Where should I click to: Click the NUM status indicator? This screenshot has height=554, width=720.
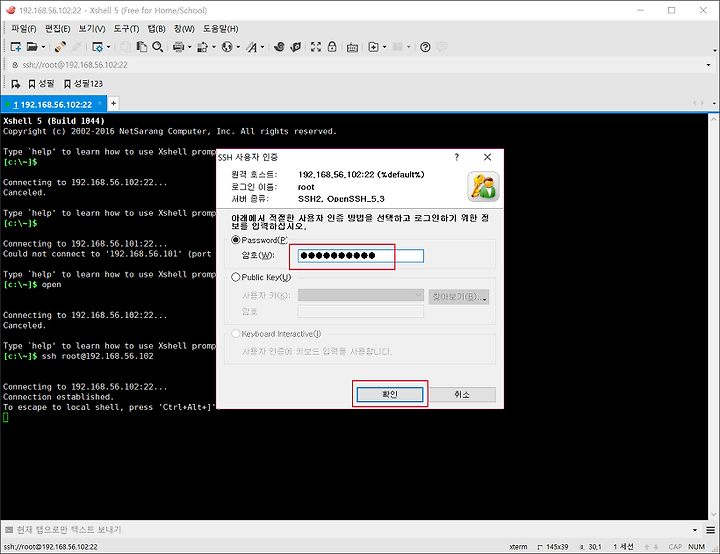click(696, 547)
